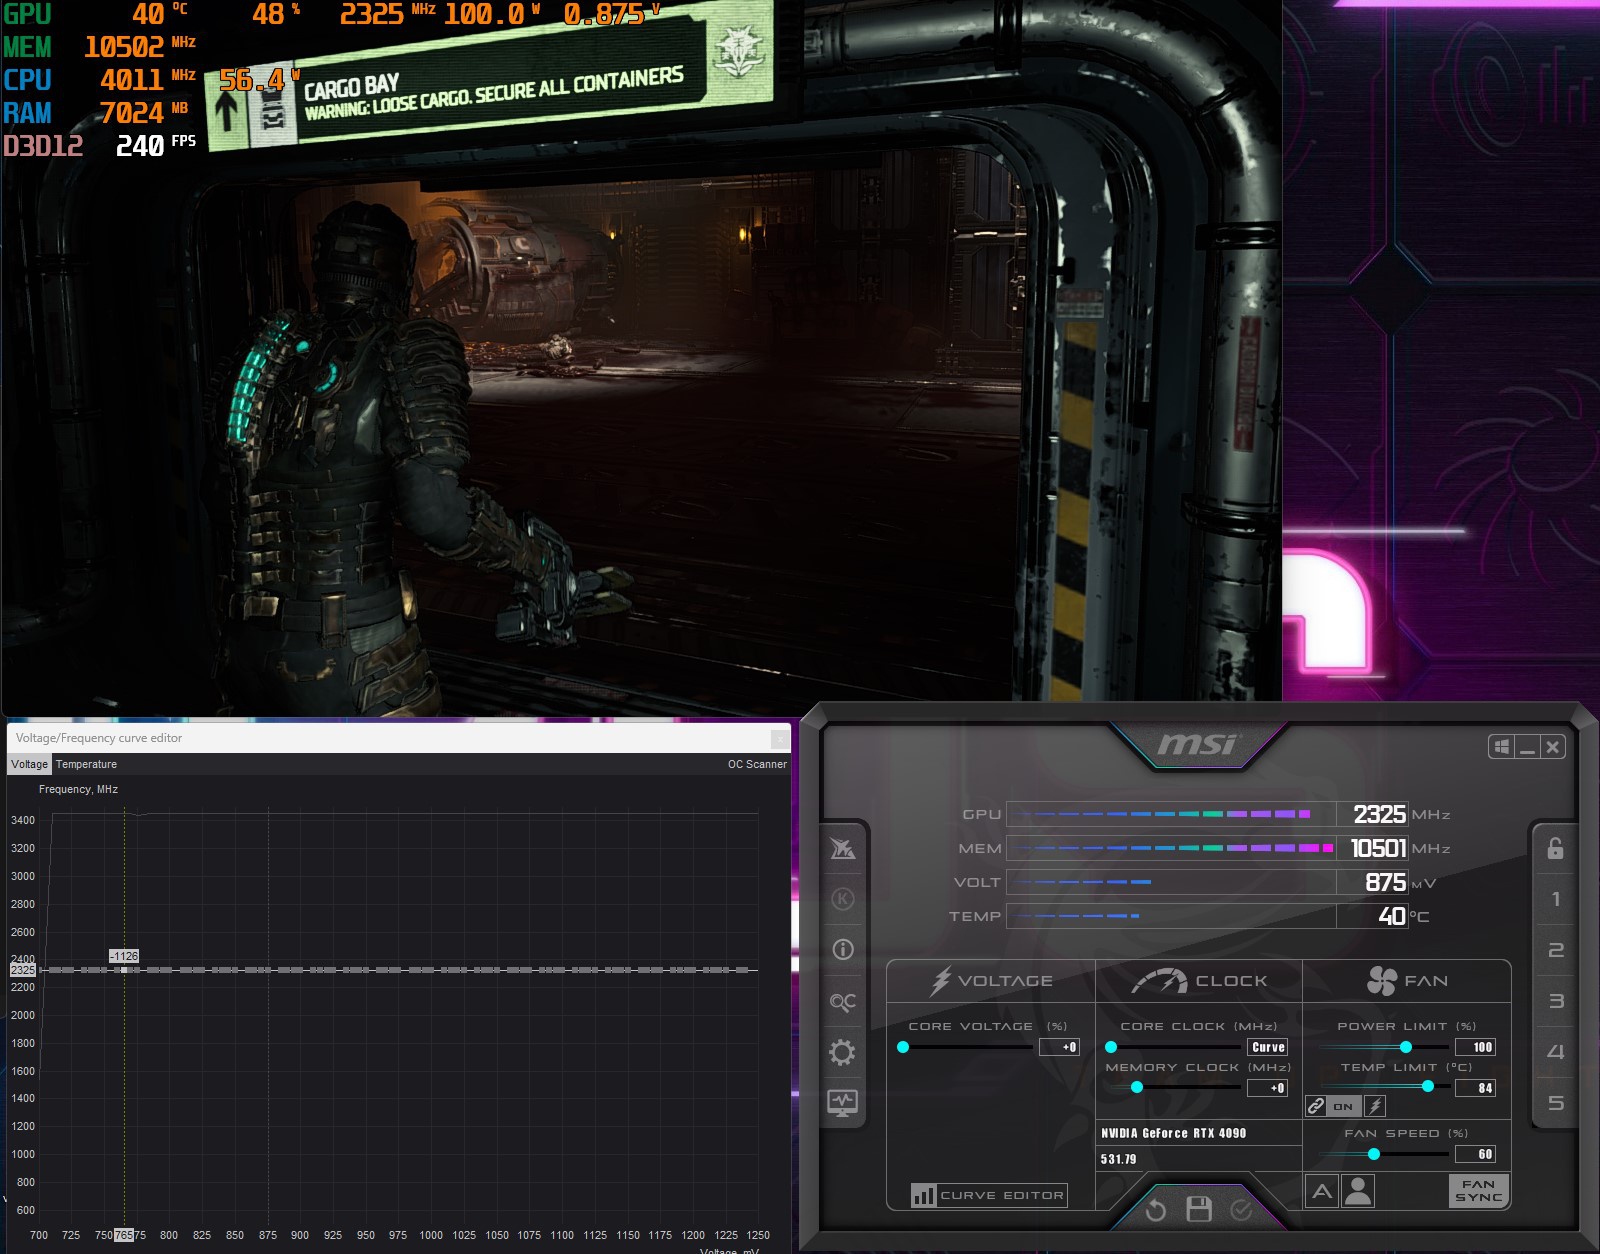1600x1254 pixels.
Task: Launch the OC Scanner sidebar icon
Action: (842, 1001)
